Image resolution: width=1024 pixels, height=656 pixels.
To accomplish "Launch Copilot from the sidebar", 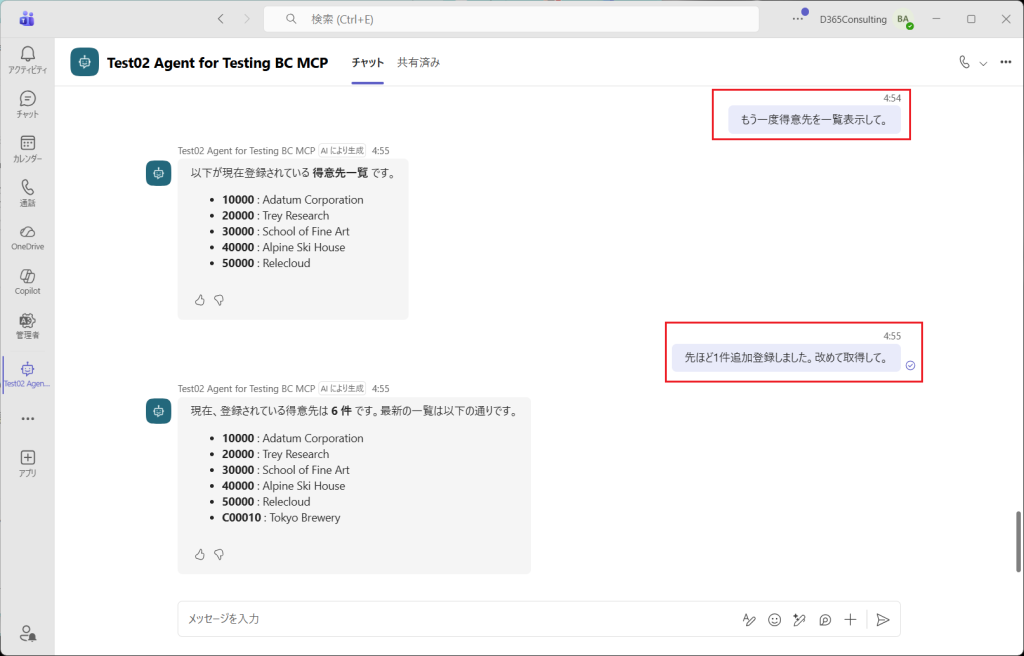I will pyautogui.click(x=28, y=280).
